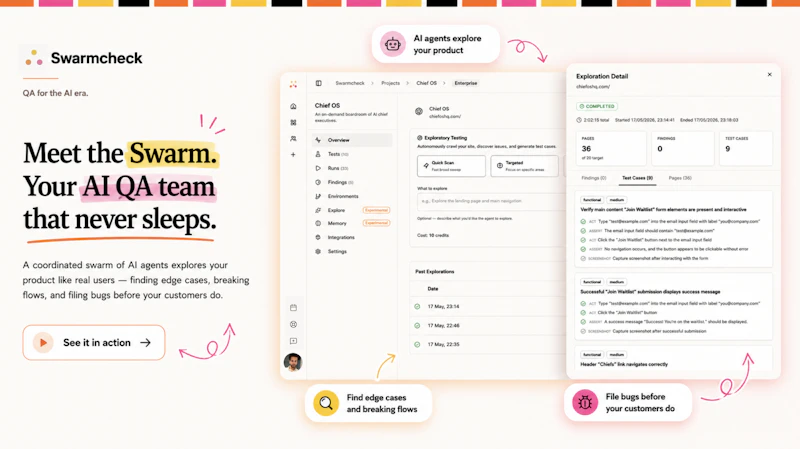Click the chiefoshq.com/ link under Exploration Detail
800x449 pixels.
(593, 87)
